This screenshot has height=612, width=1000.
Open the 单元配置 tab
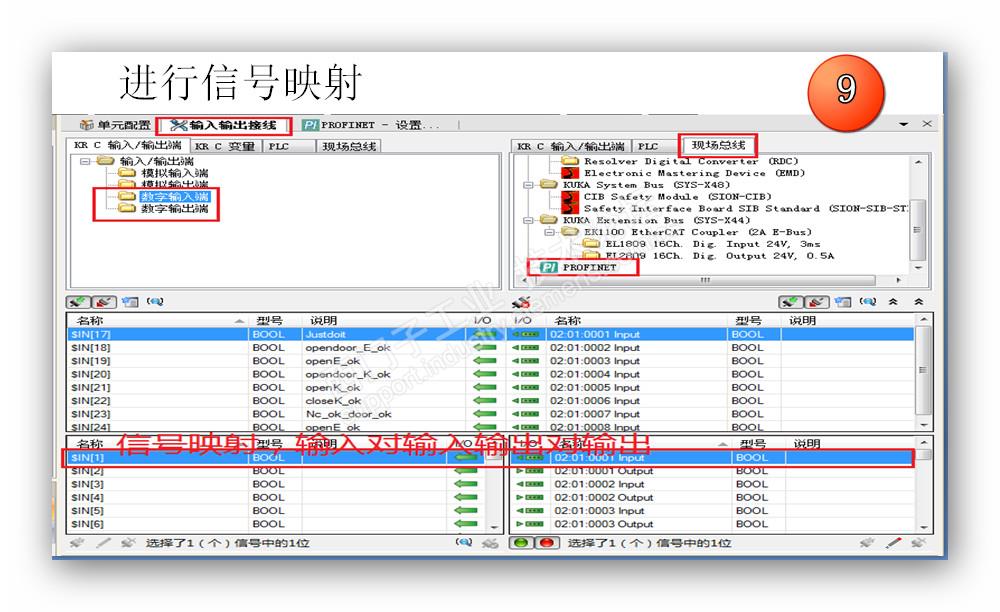115,125
